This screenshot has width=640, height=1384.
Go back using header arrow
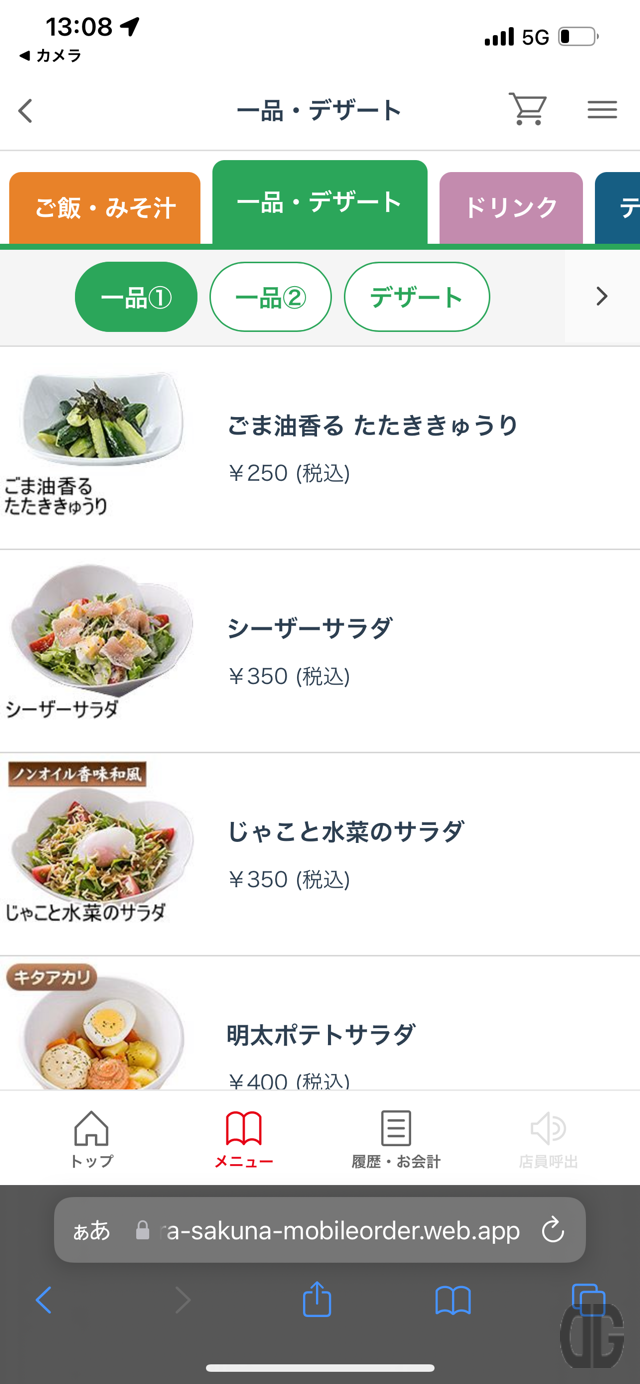point(26,110)
